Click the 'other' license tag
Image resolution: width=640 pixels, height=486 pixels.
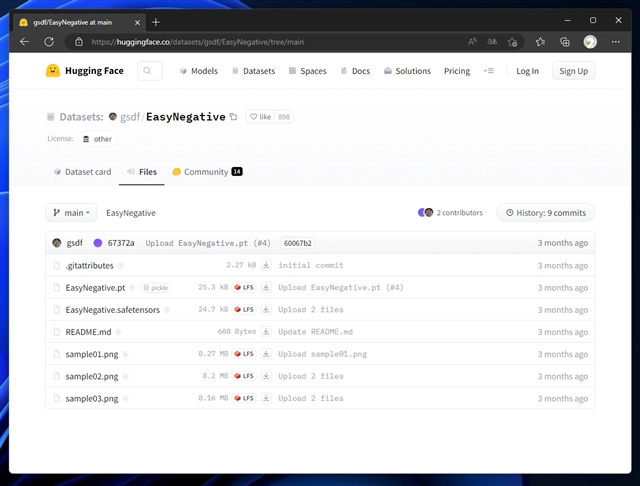click(x=97, y=139)
